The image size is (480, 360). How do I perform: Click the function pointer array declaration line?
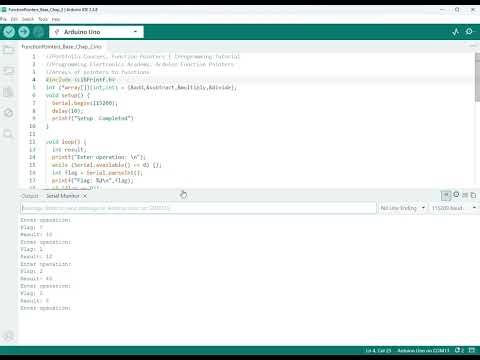coord(141,87)
